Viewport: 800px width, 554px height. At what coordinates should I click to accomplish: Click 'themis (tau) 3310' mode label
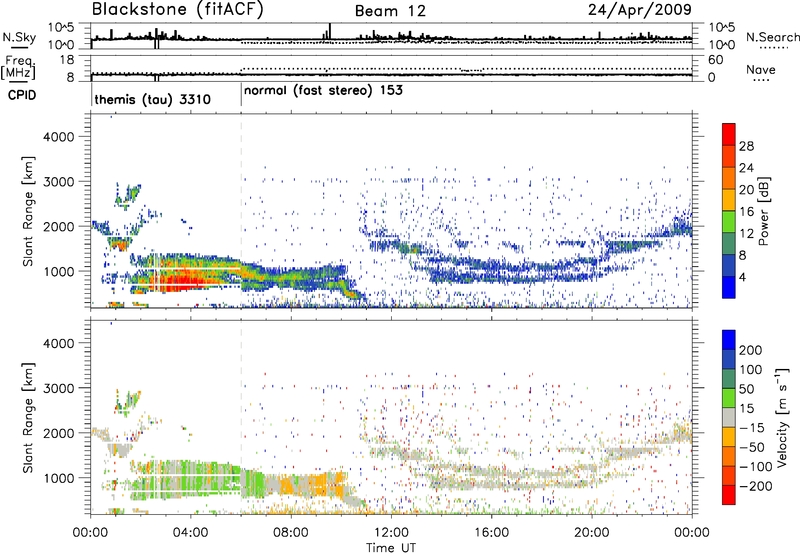153,99
